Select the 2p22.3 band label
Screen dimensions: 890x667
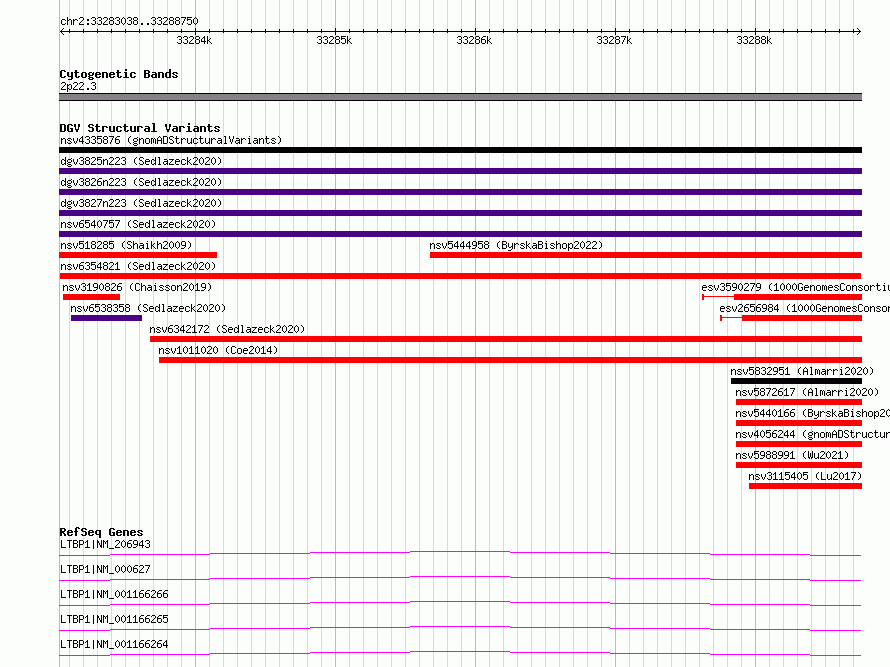(x=78, y=86)
